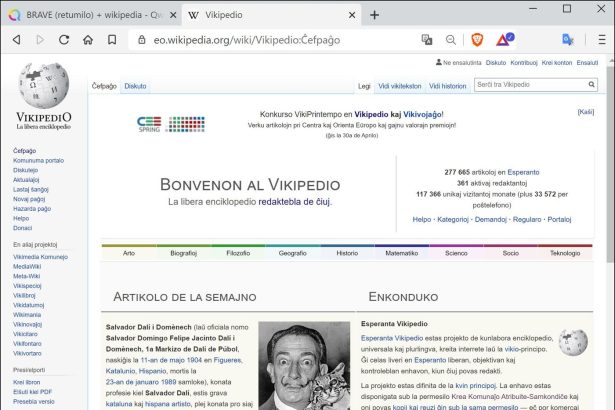Viewport: 615px width, 410px height.
Task: Open the kvin principoj link in Enkonduko
Action: point(475,386)
